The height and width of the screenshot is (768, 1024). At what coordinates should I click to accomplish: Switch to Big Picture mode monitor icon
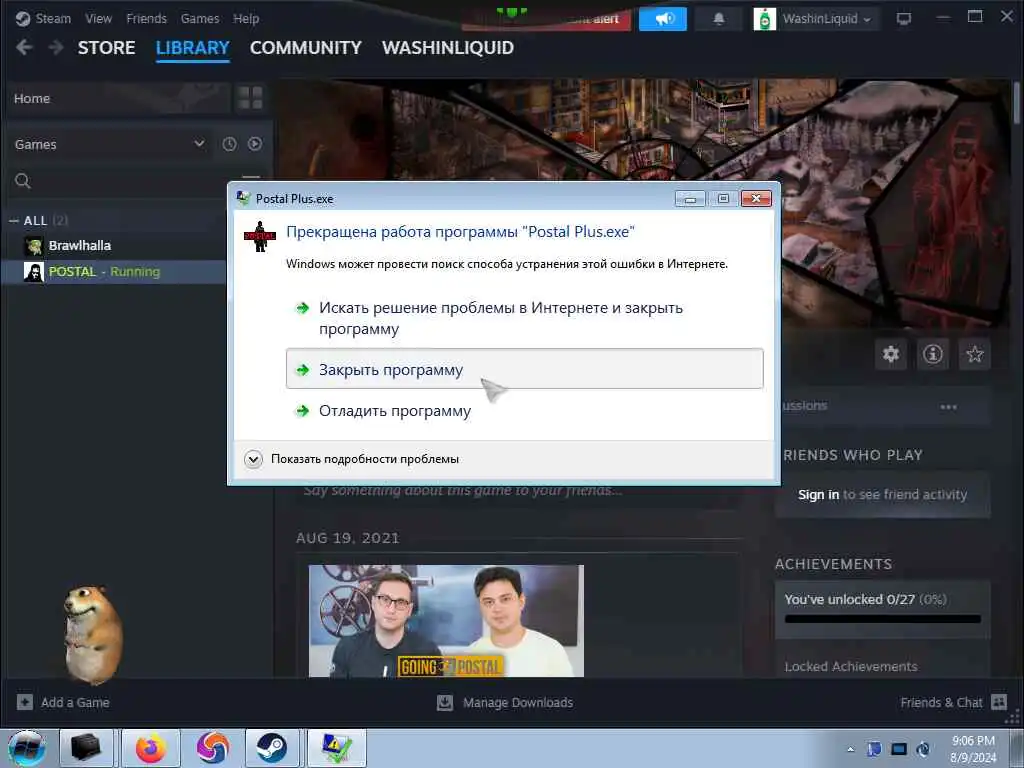[x=904, y=18]
